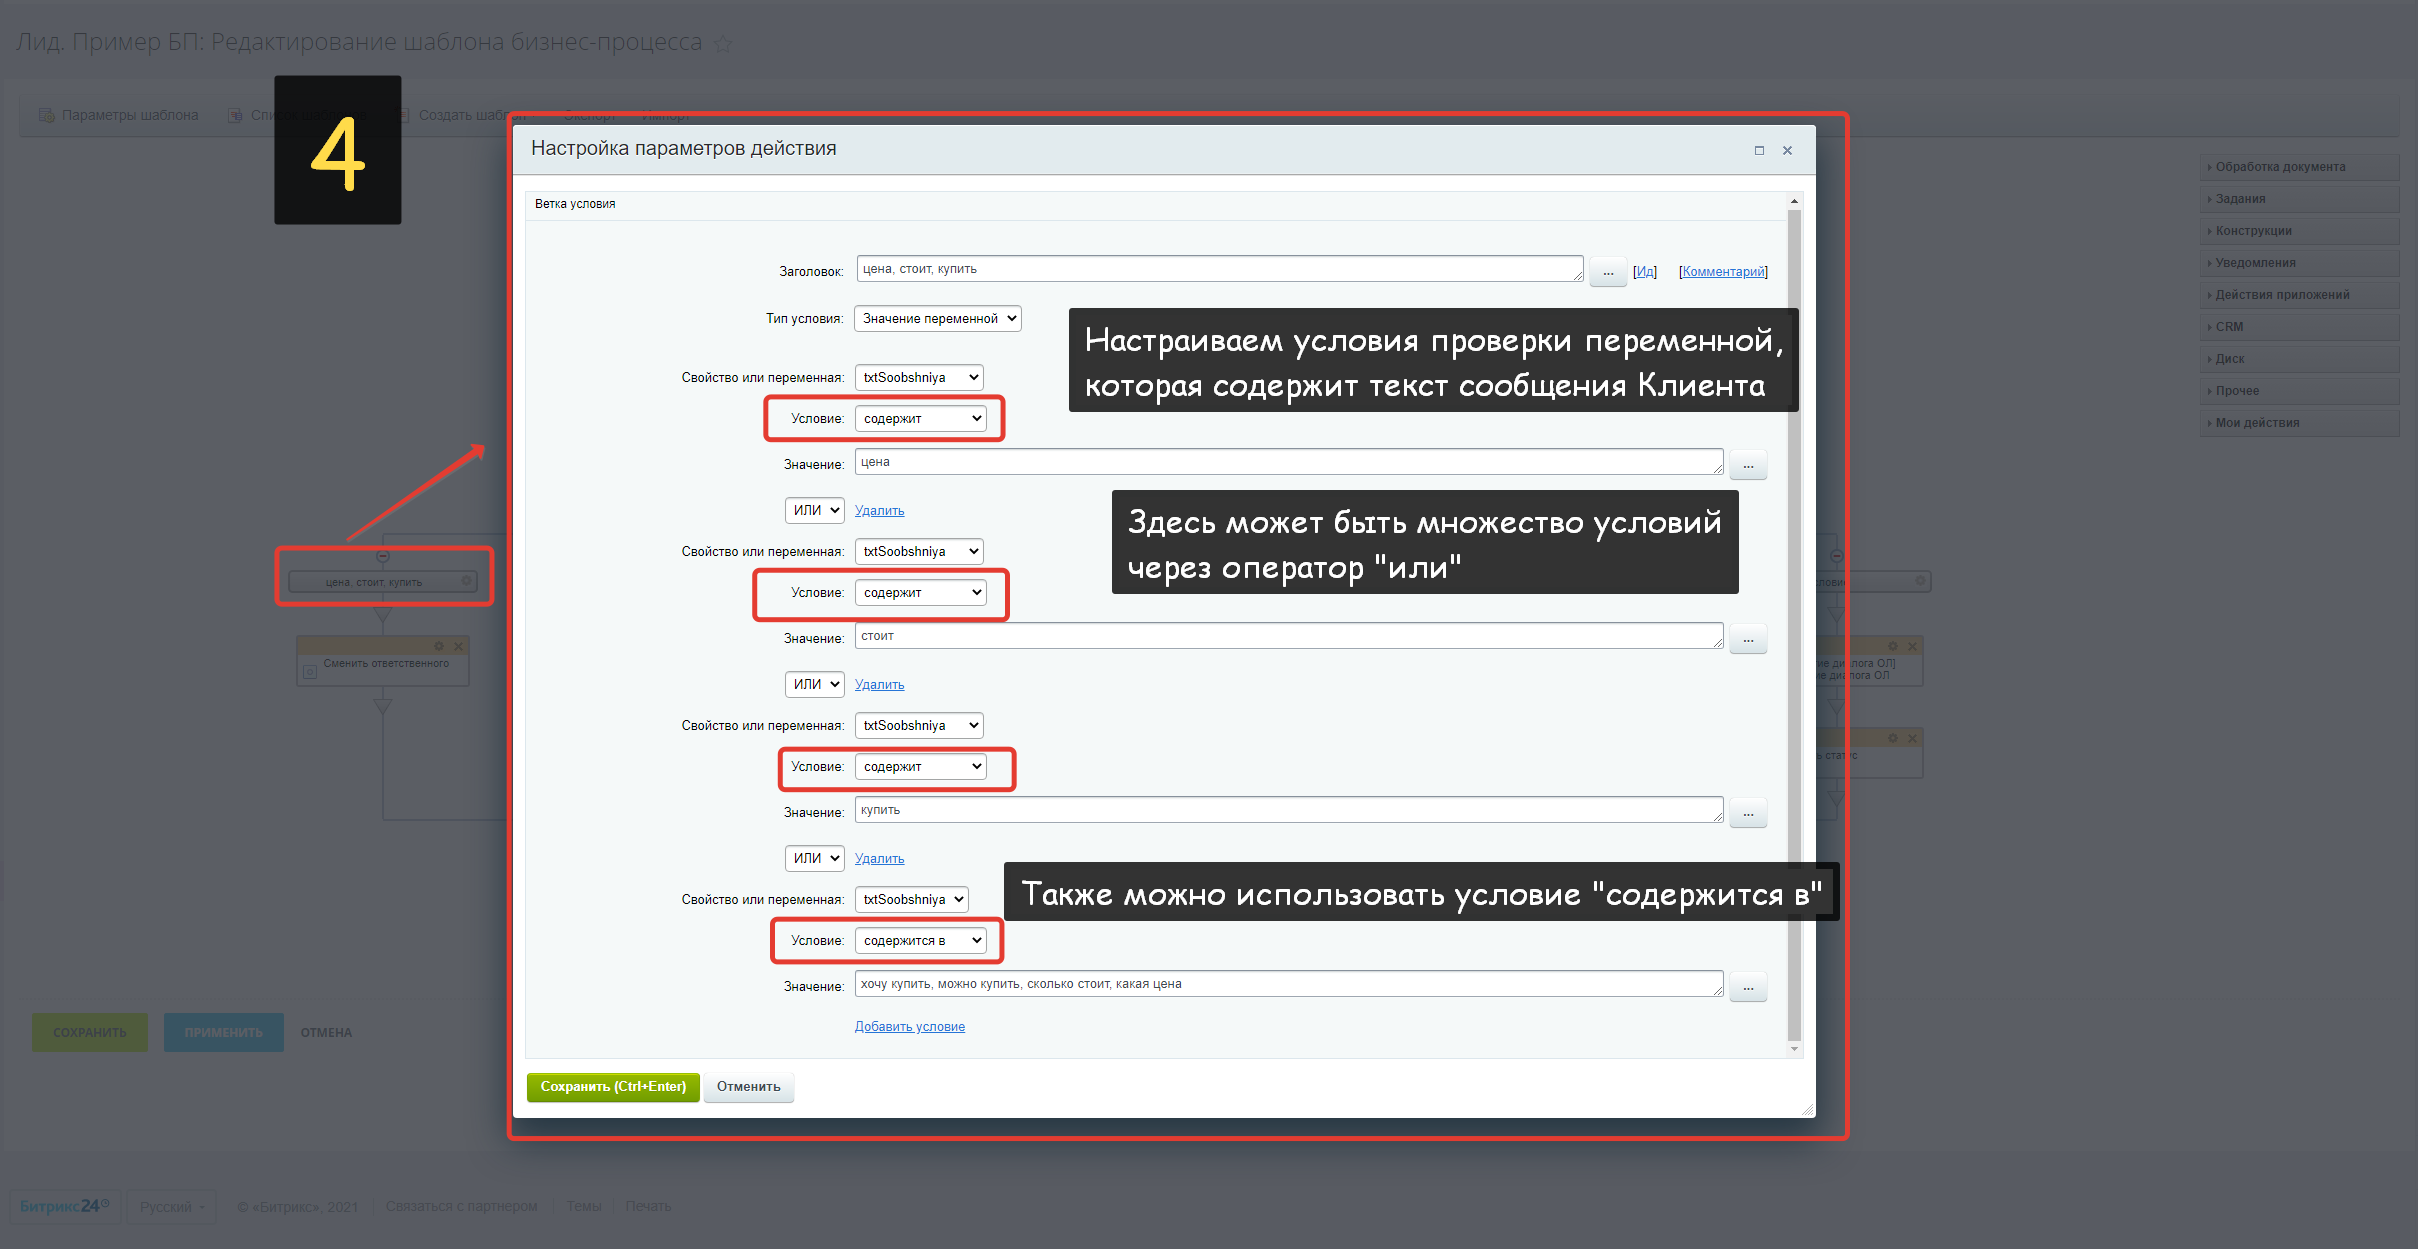Click the ellipsis button beside 'стоит' value
Viewport: 2418px width, 1249px height.
[x=1747, y=640]
